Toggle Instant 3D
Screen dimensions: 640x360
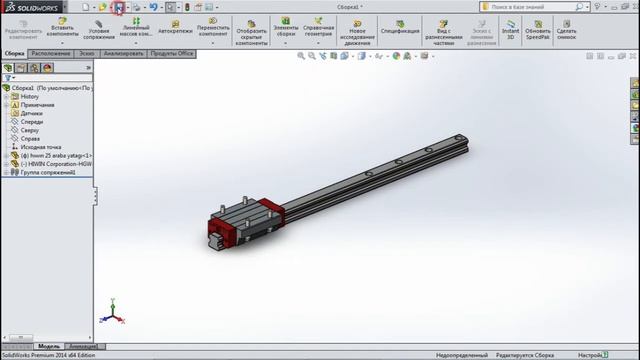pos(510,29)
